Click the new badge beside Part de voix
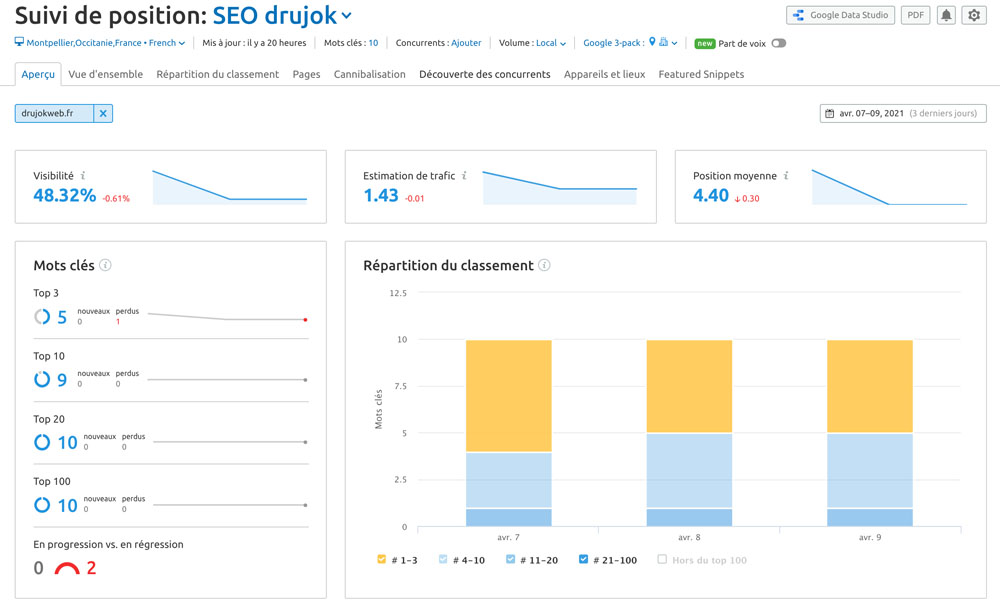 click(x=705, y=43)
